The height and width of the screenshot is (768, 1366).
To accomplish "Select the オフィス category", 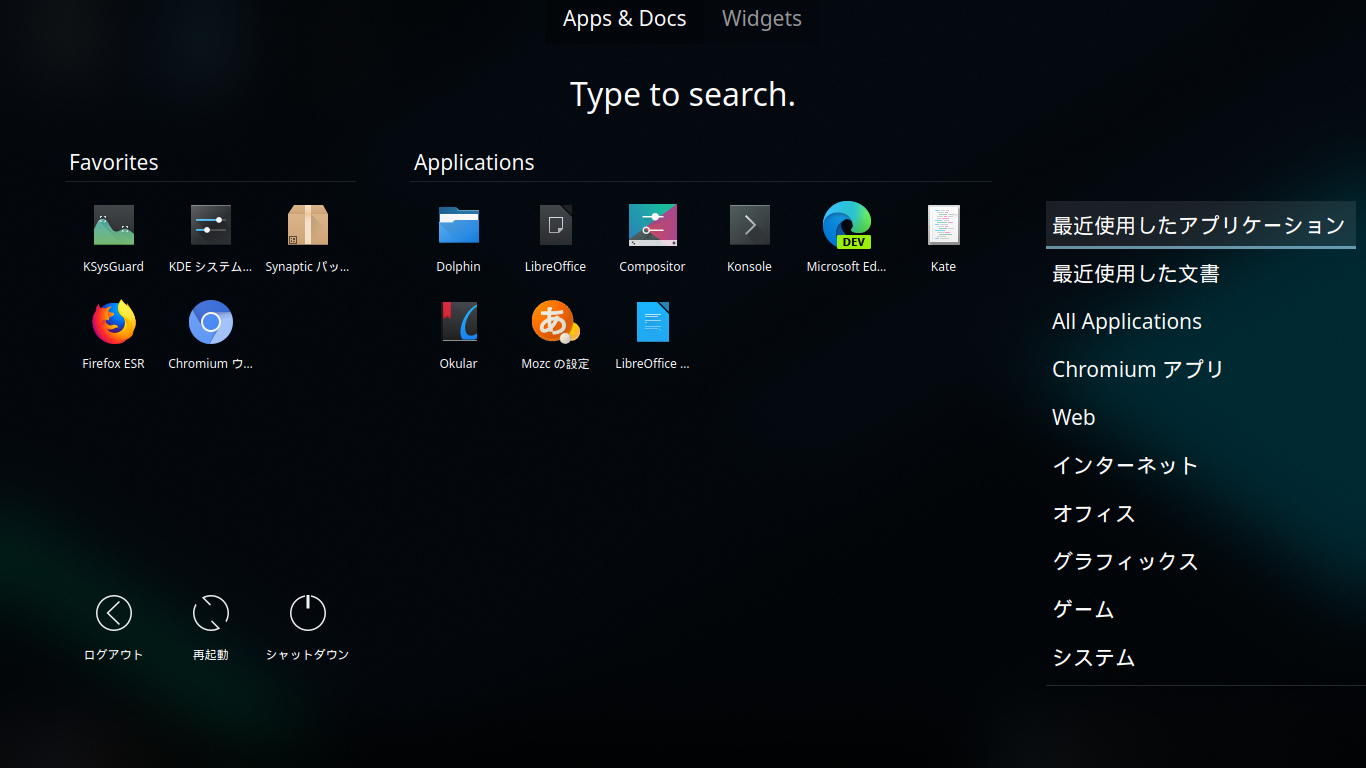I will (x=1200, y=513).
